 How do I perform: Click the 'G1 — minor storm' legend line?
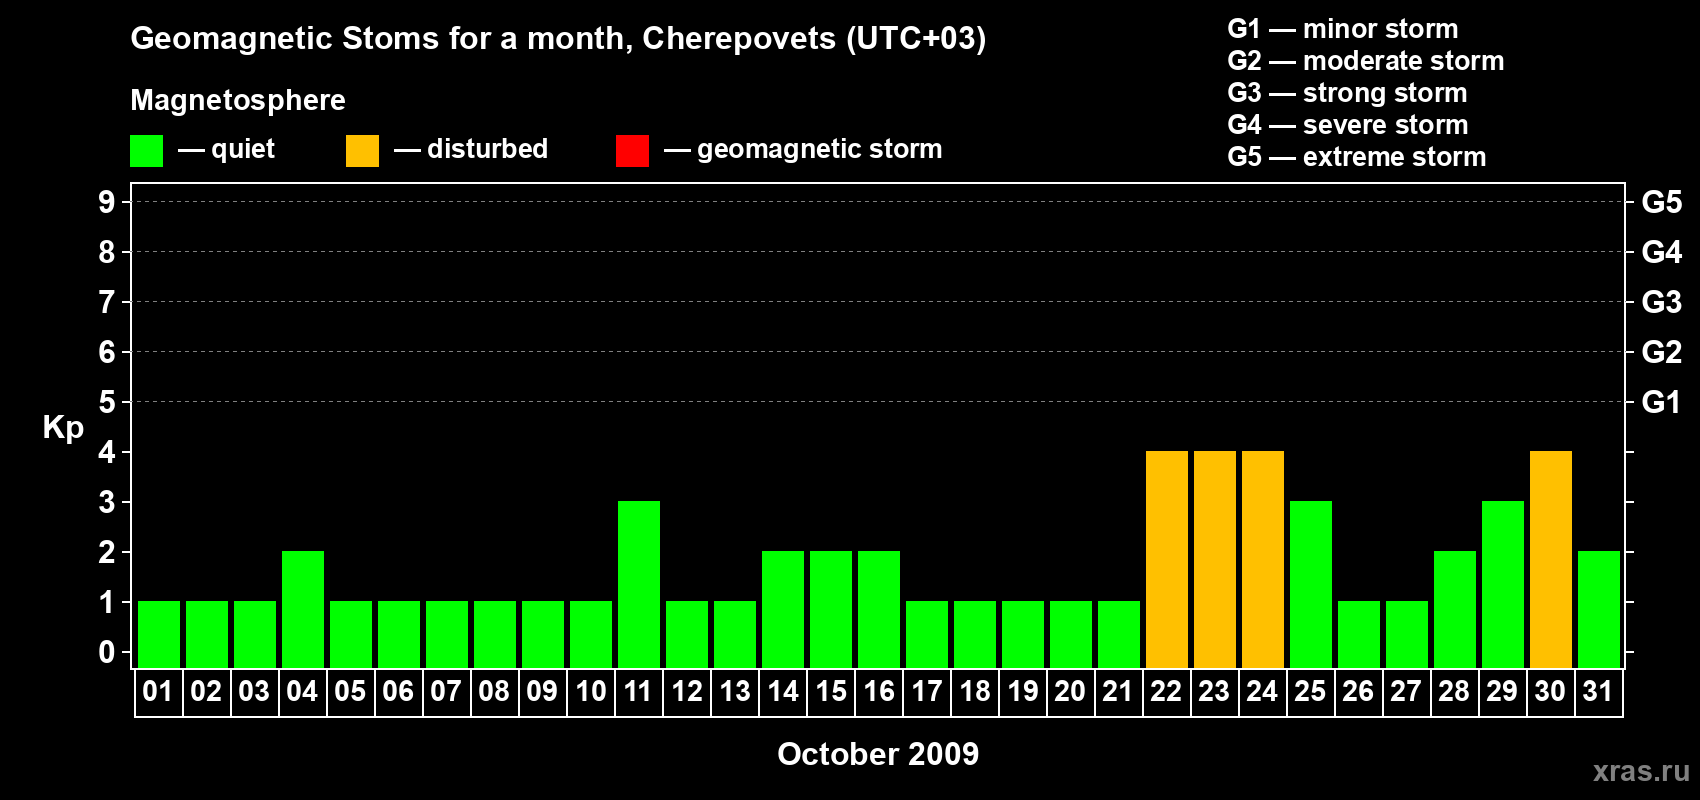tap(1343, 29)
